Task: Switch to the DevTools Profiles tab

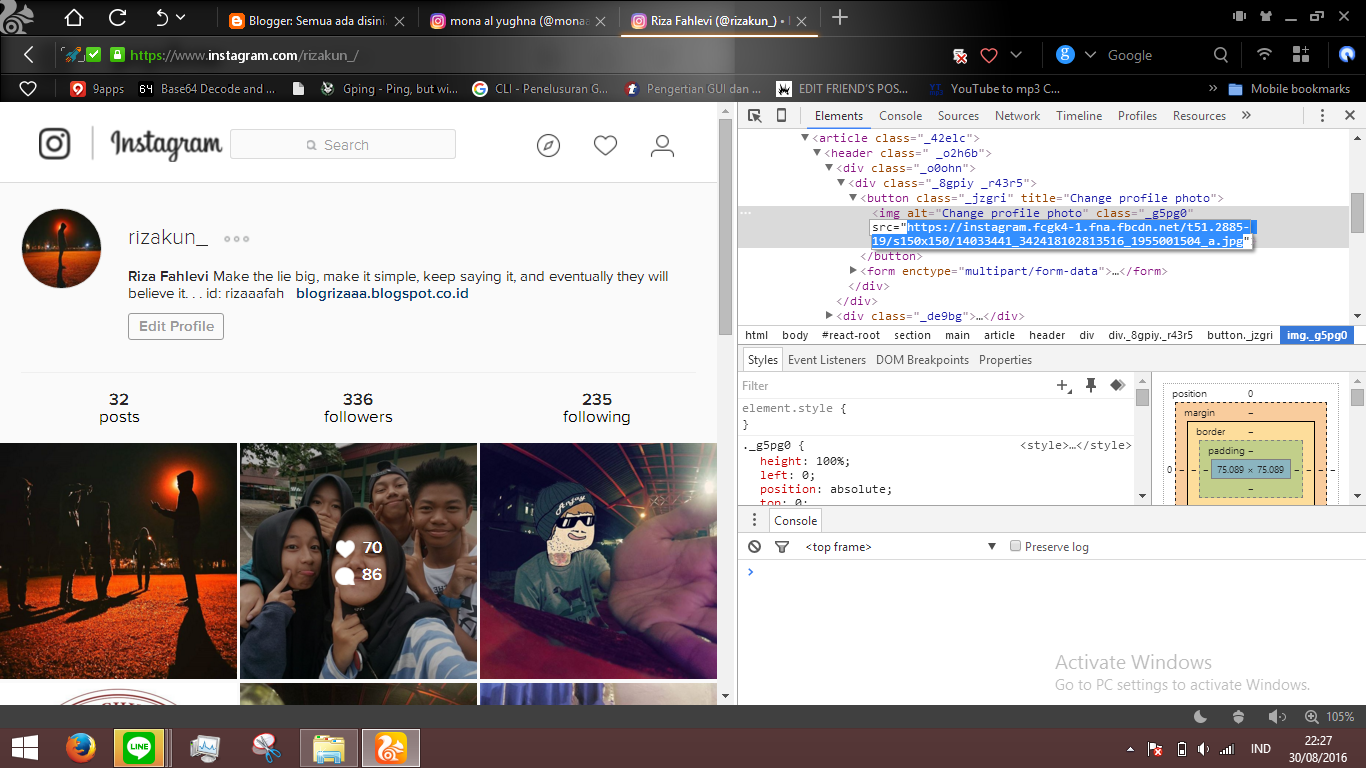Action: (1137, 116)
